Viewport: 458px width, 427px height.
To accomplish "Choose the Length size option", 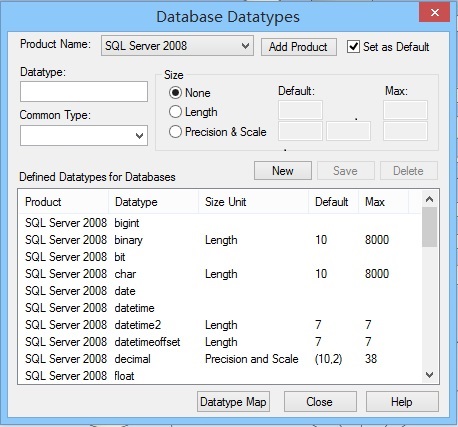I will tap(175, 112).
